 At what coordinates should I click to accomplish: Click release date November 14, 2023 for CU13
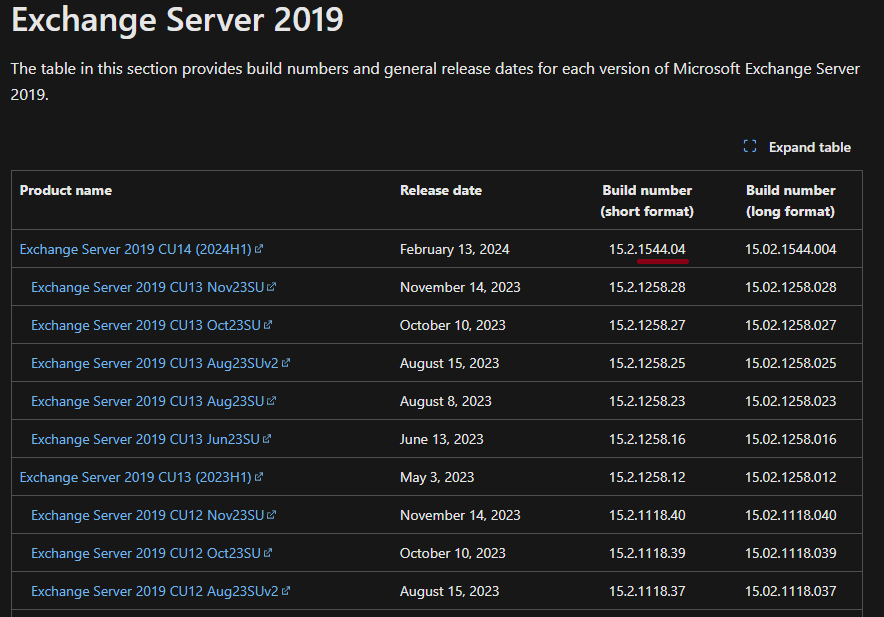460,287
